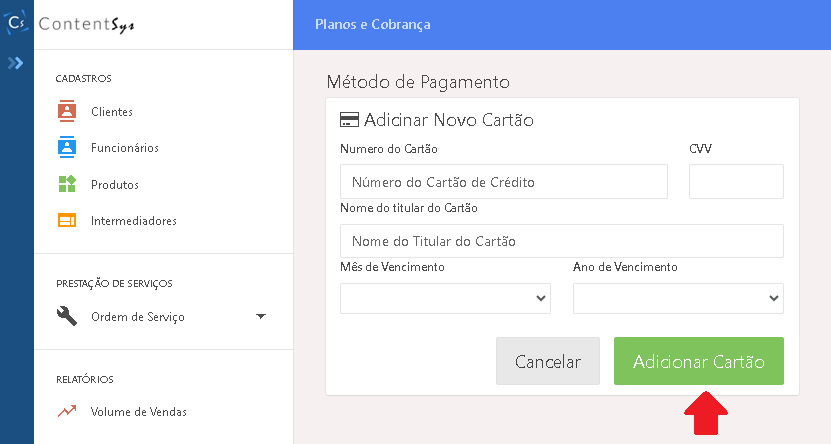Click the Ordem de Serviço wrench icon
Viewport: 831px width, 444px height.
(x=67, y=317)
